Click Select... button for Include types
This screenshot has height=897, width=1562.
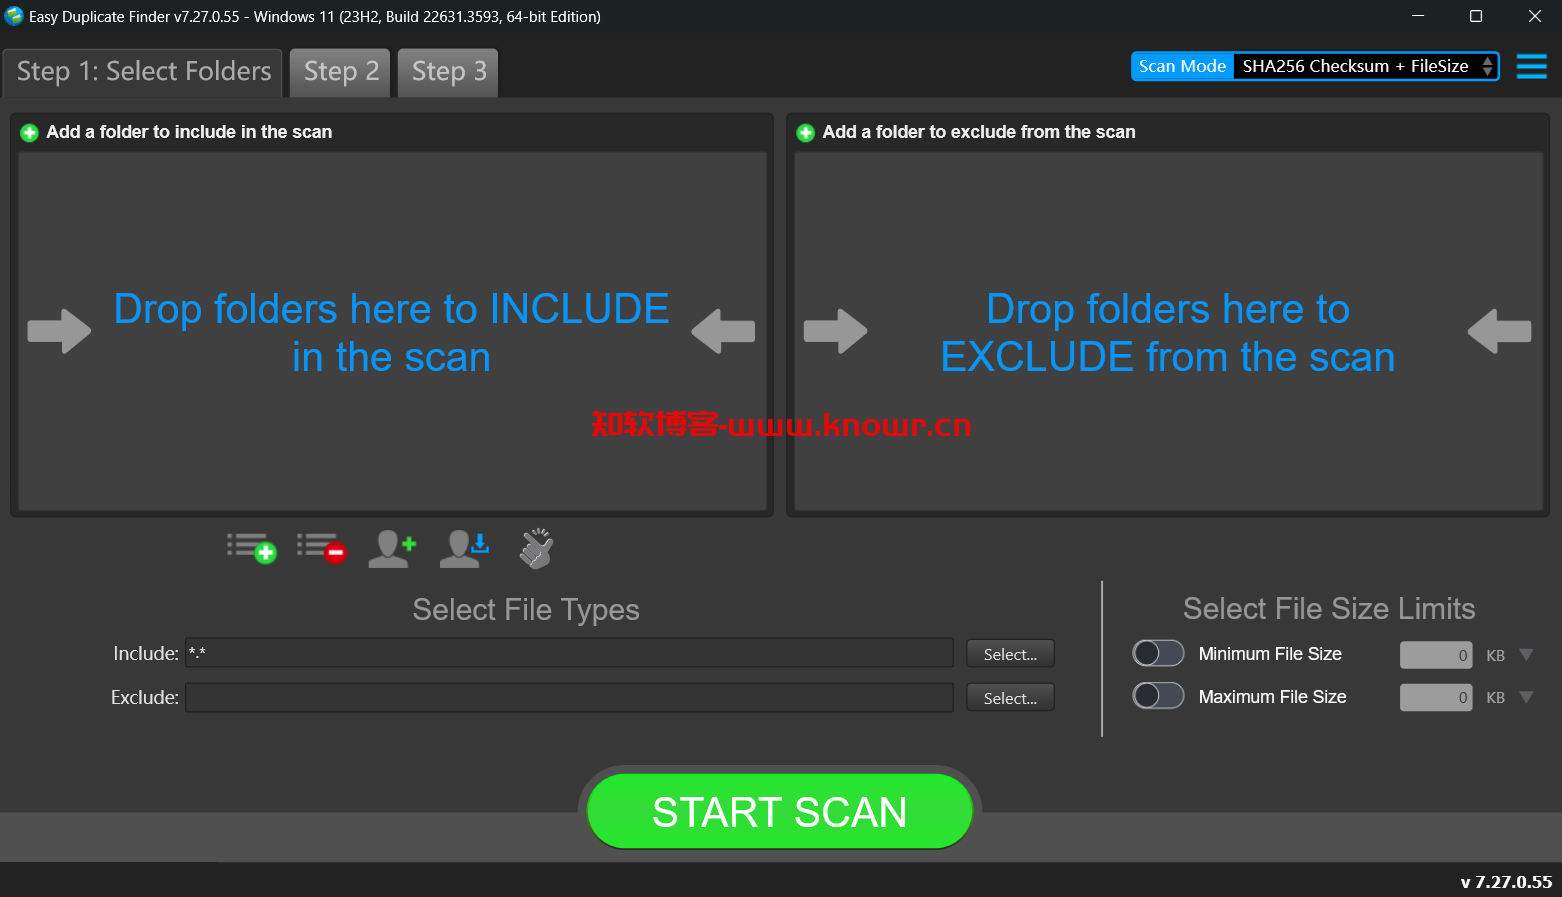click(x=1010, y=654)
